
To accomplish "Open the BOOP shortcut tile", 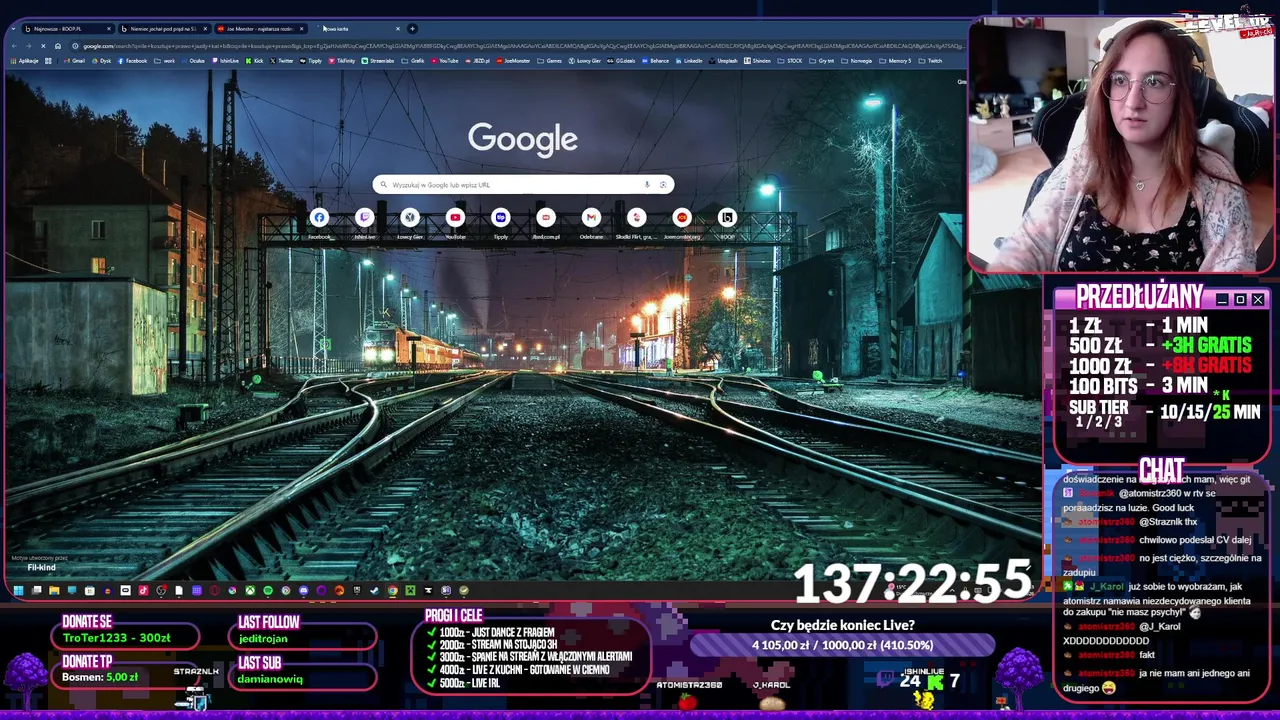I will point(727,222).
